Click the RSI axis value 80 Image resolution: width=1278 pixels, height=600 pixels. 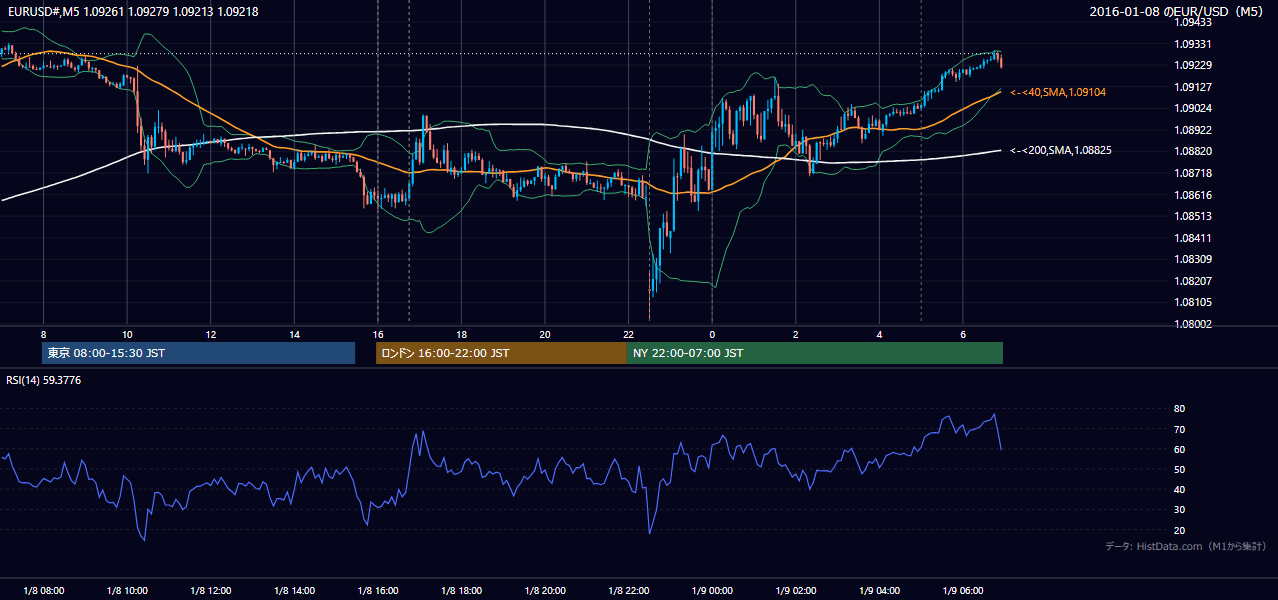click(x=1180, y=409)
